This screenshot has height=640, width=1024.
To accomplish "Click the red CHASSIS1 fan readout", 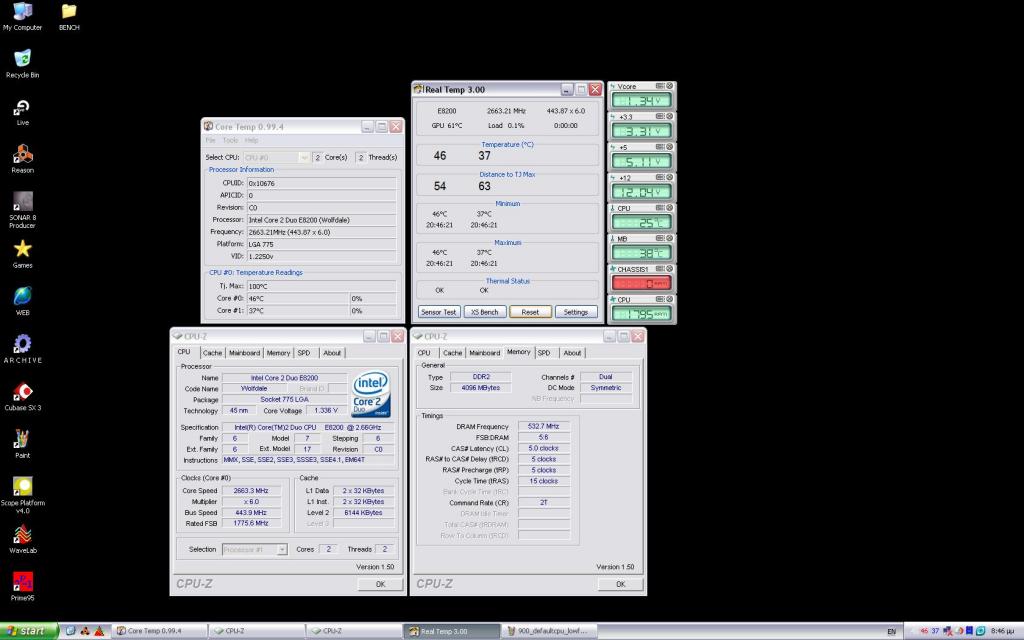I will tap(641, 283).
